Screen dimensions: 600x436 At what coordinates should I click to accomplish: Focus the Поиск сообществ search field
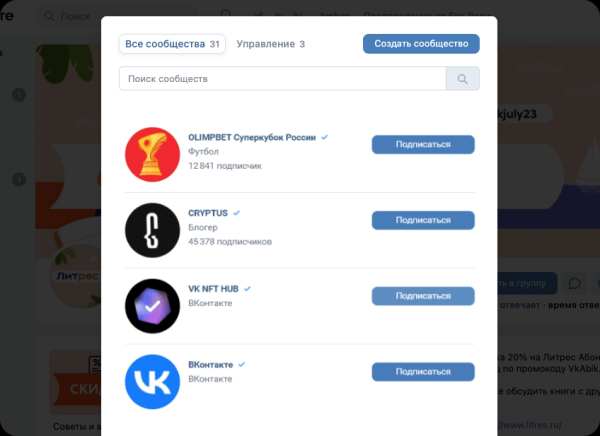click(282, 78)
